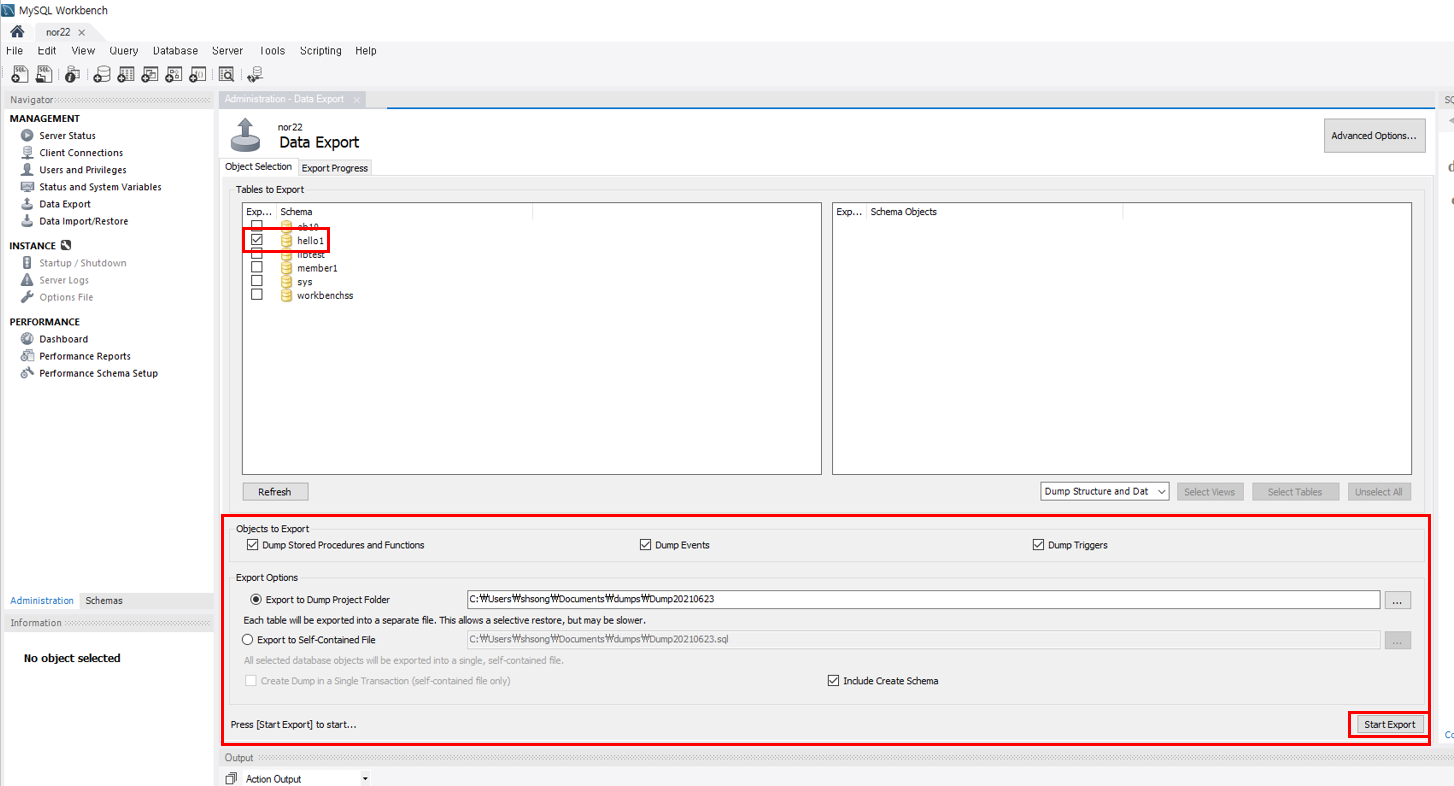The width and height of the screenshot is (1454, 786).
Task: Click the Action Output copy icon
Action: [231, 778]
